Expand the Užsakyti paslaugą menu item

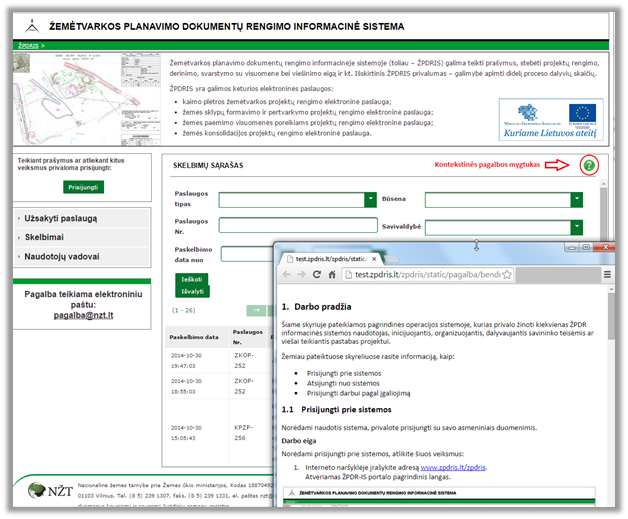coord(60,219)
